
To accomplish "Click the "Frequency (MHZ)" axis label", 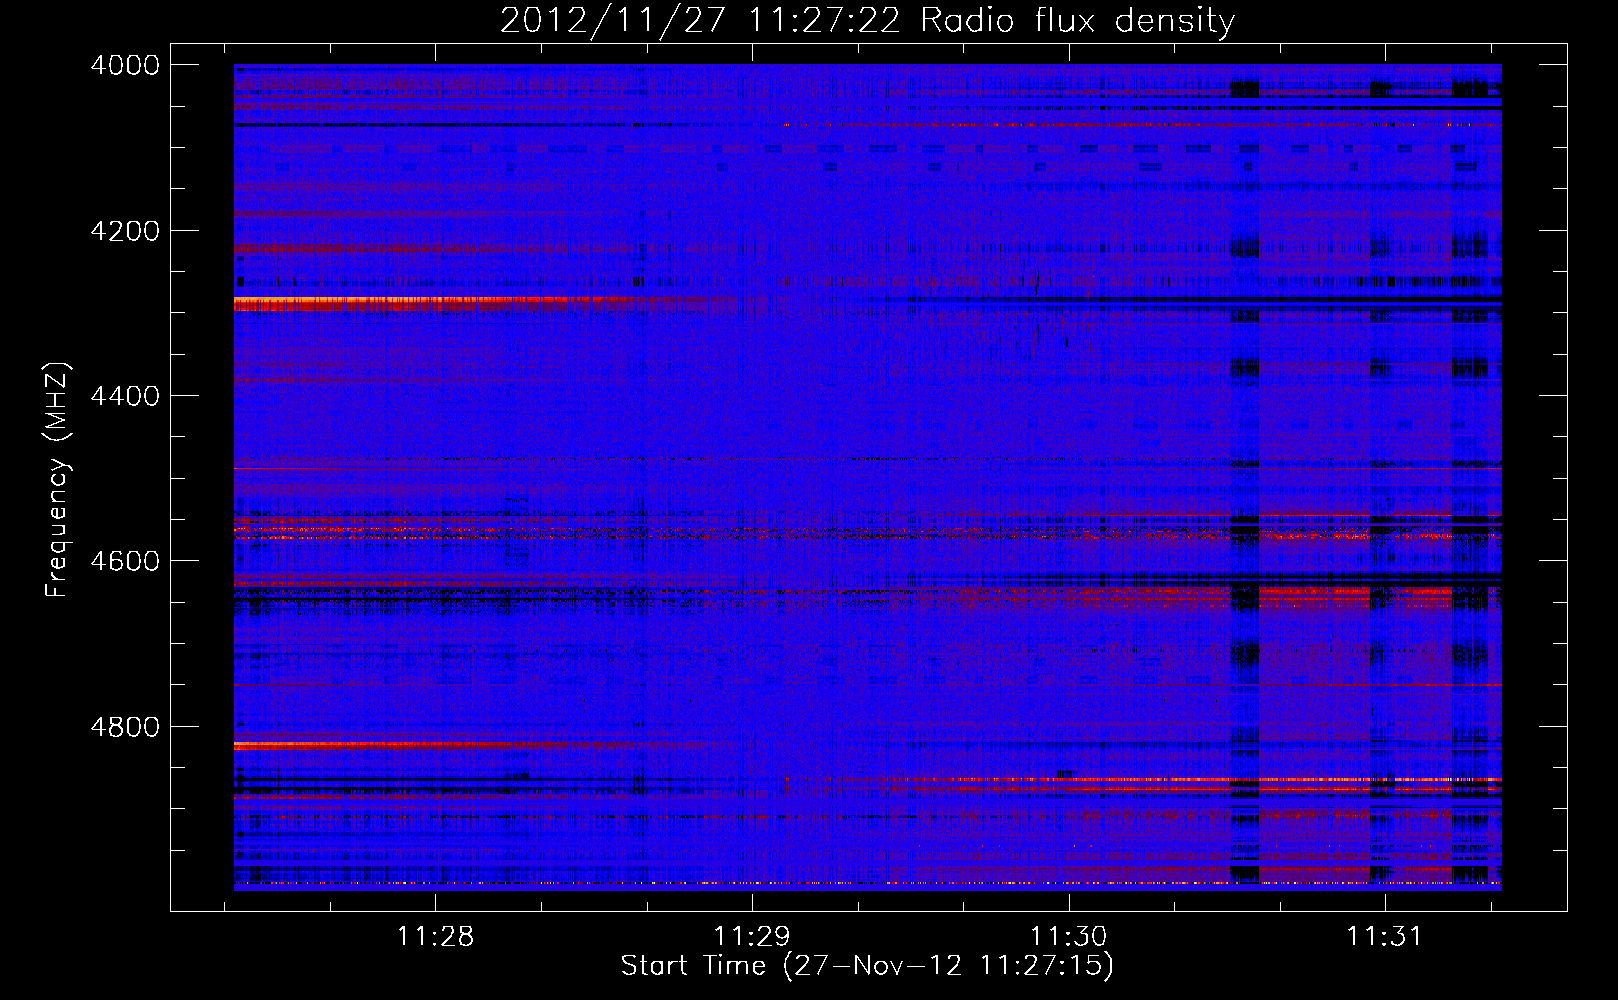I will [x=58, y=480].
